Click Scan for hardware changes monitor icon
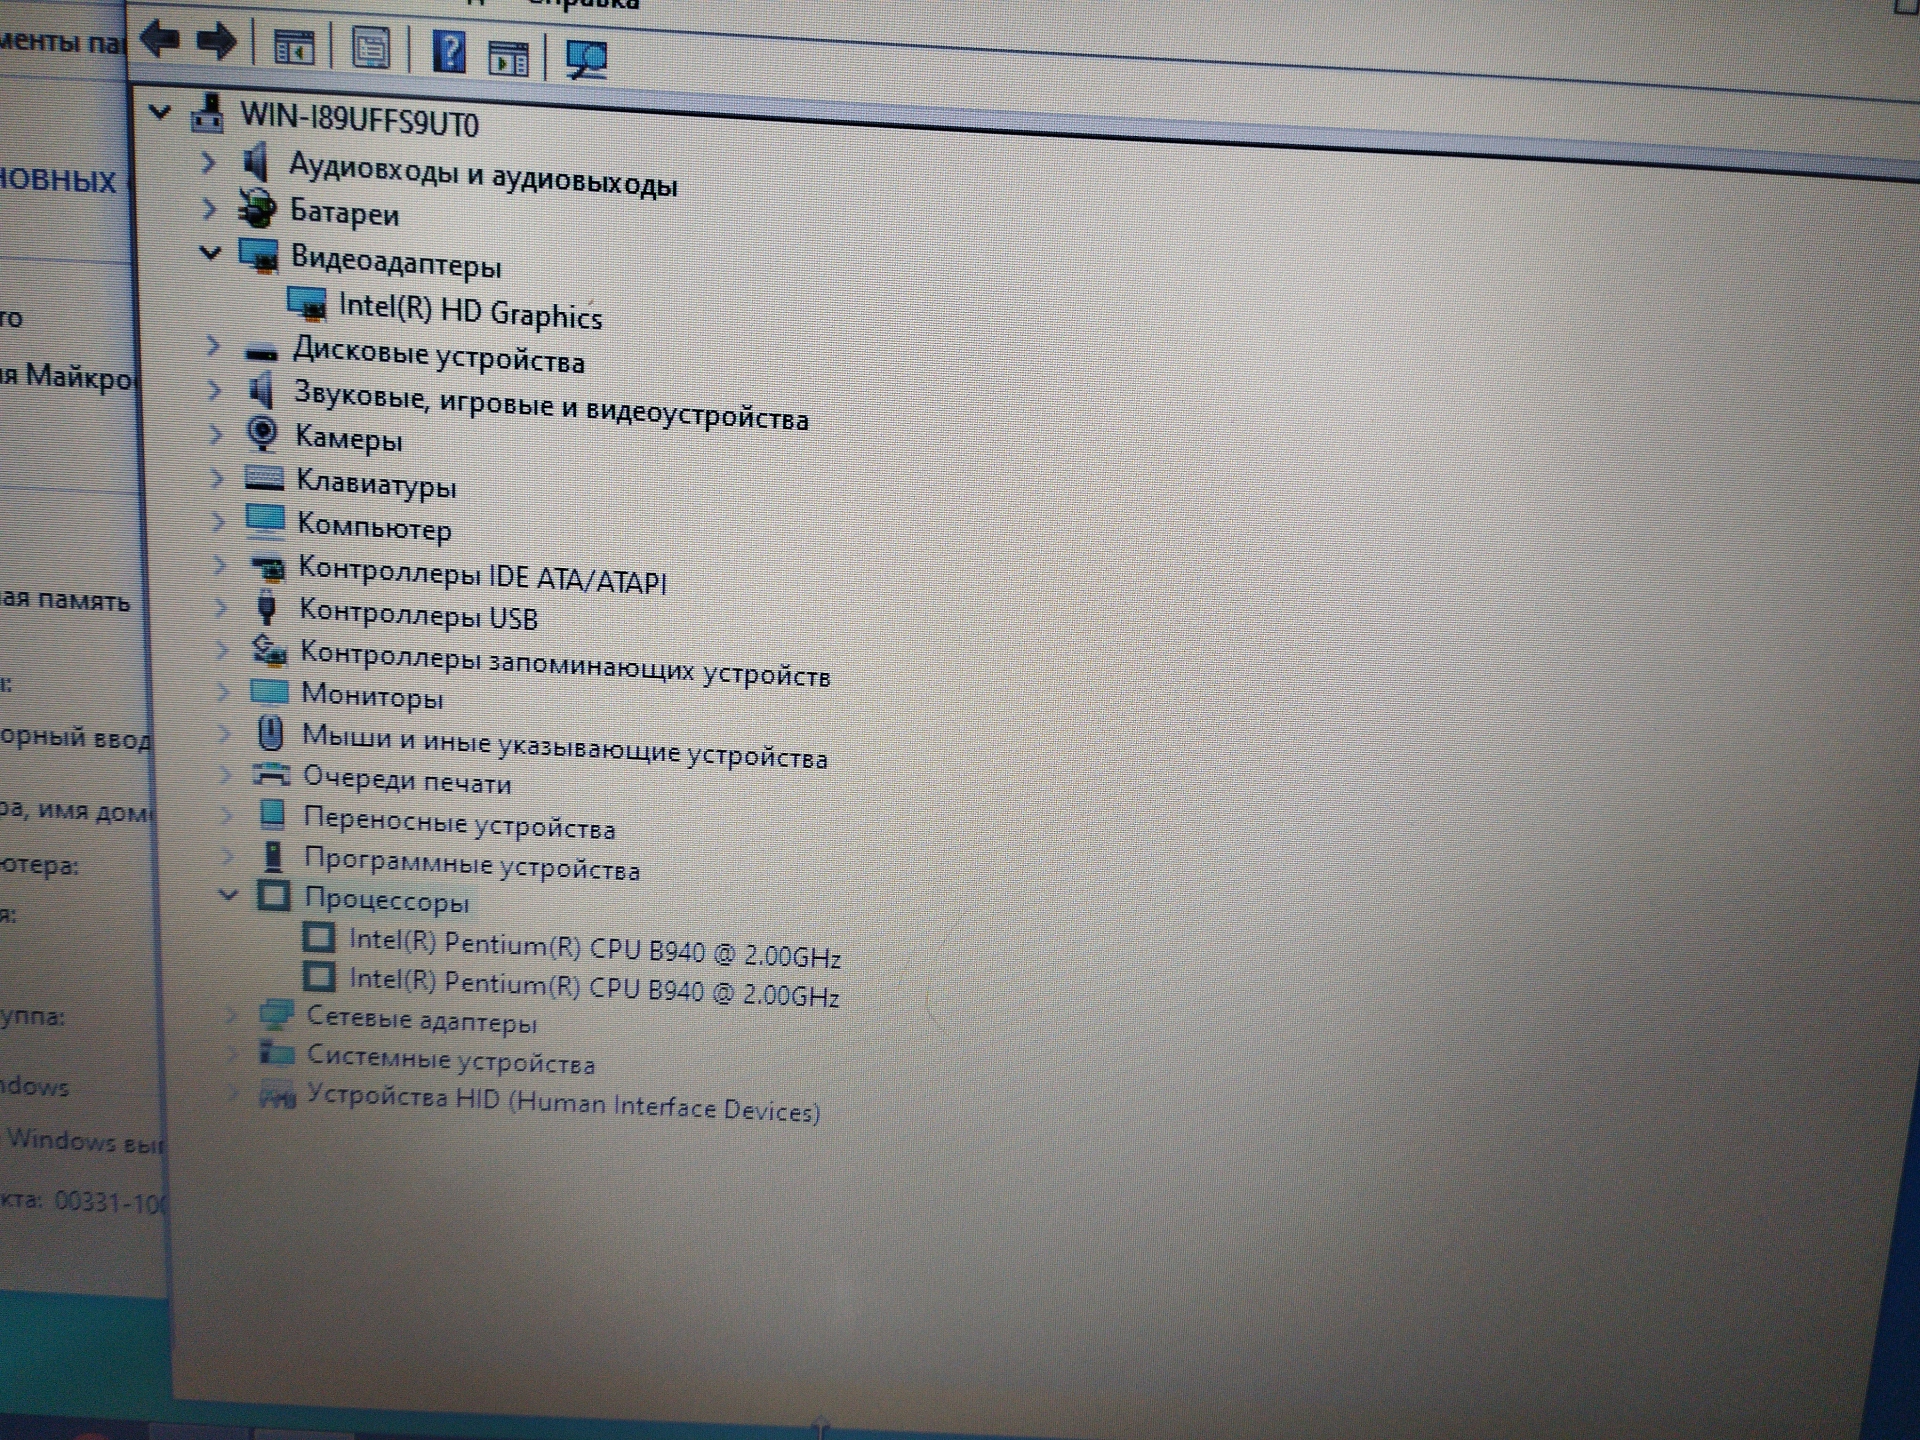This screenshot has width=1920, height=1440. tap(586, 59)
